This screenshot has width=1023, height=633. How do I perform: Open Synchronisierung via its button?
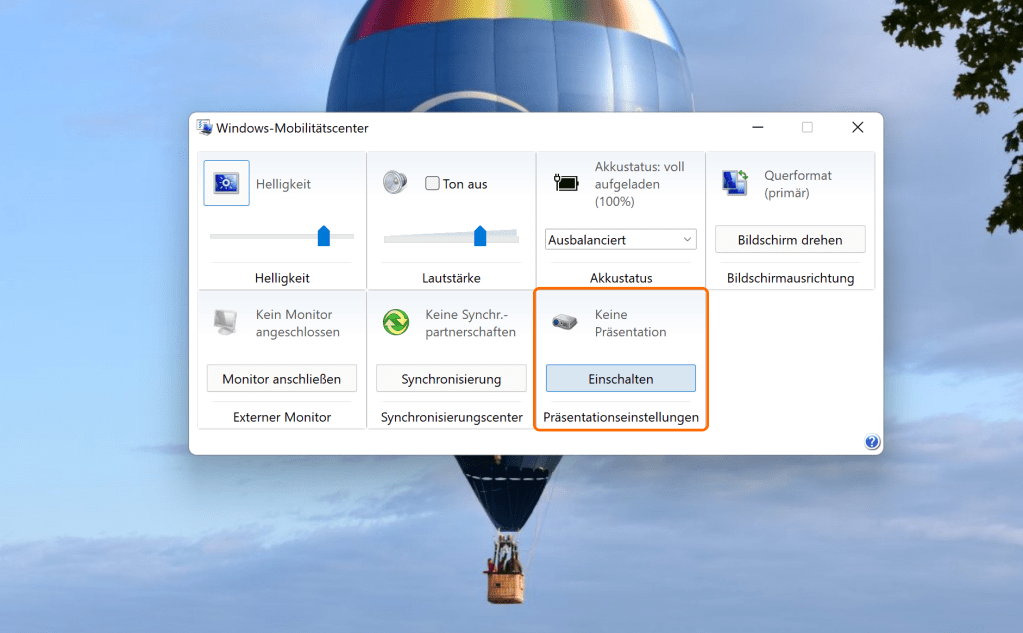coord(451,379)
